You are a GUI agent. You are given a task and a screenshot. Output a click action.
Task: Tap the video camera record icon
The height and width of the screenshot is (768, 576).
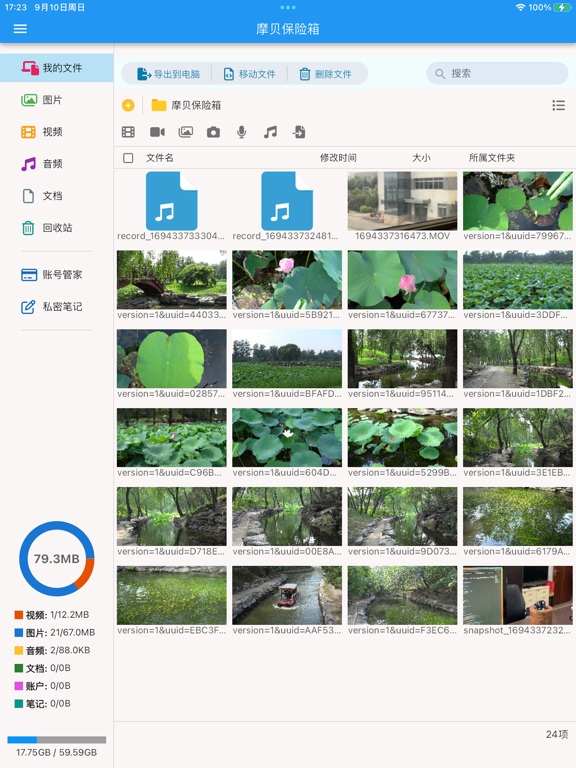point(157,132)
